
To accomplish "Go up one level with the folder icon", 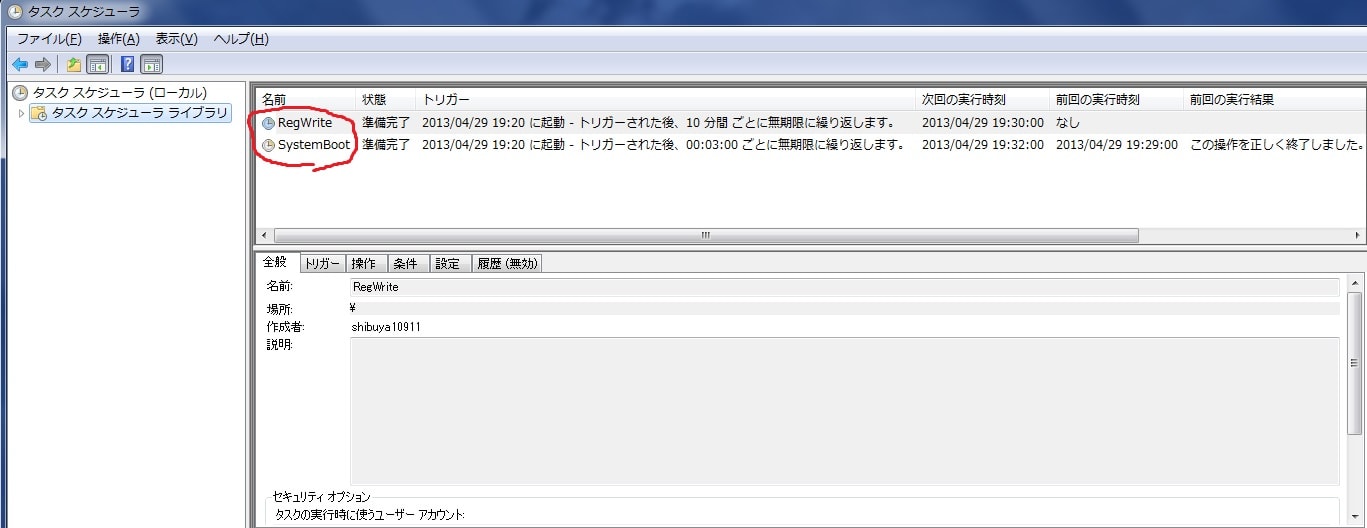I will click(74, 65).
